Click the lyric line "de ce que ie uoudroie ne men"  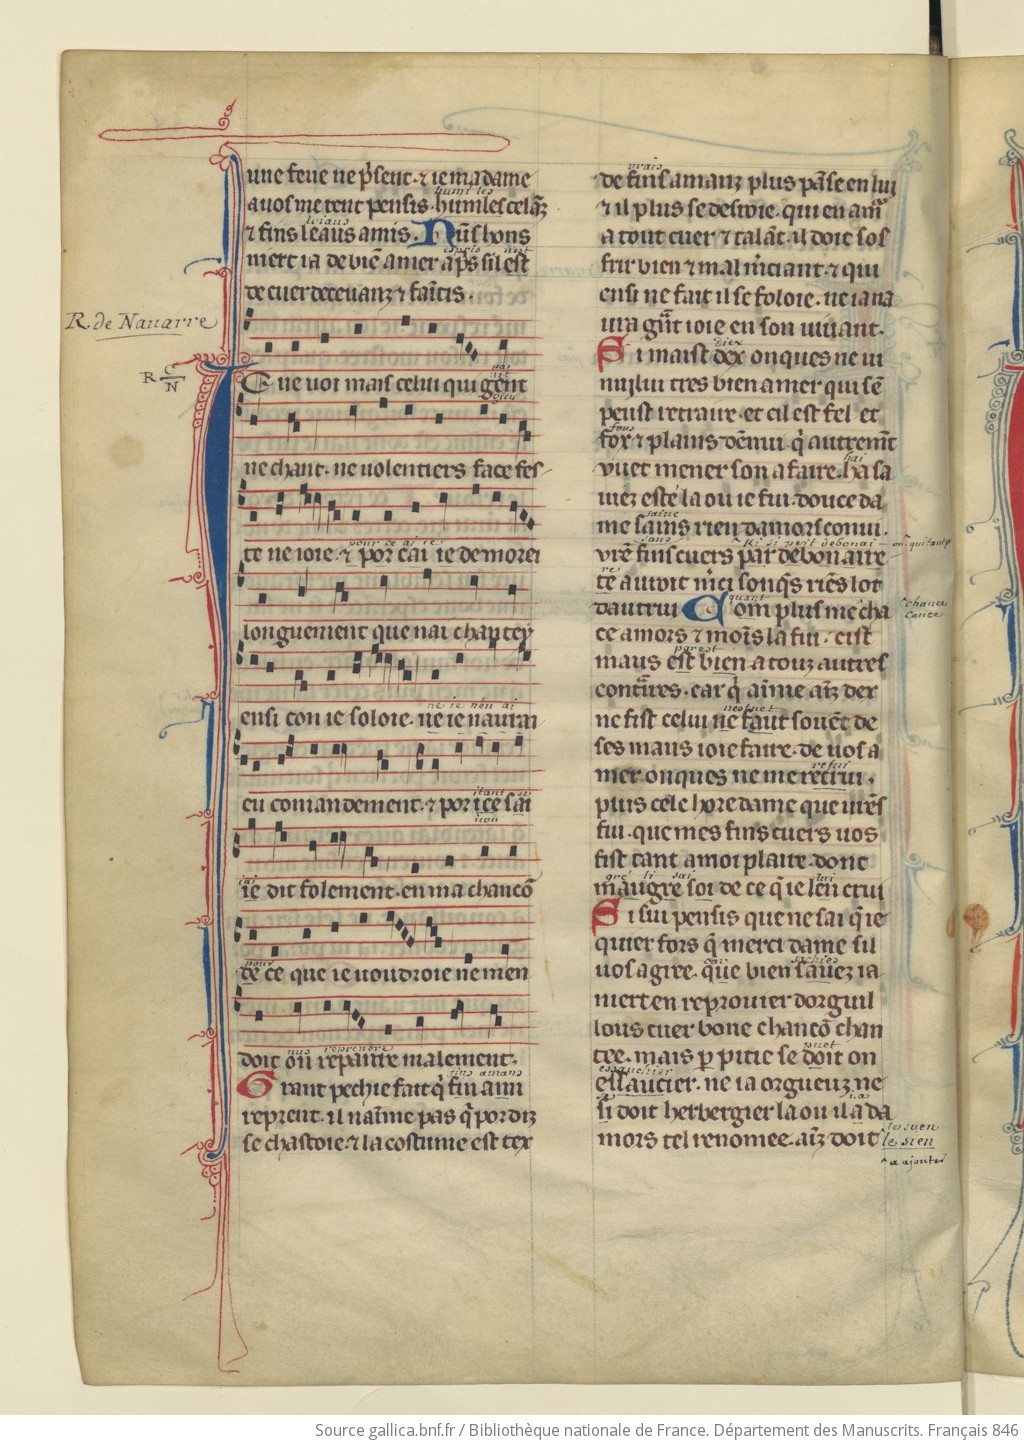point(385,973)
